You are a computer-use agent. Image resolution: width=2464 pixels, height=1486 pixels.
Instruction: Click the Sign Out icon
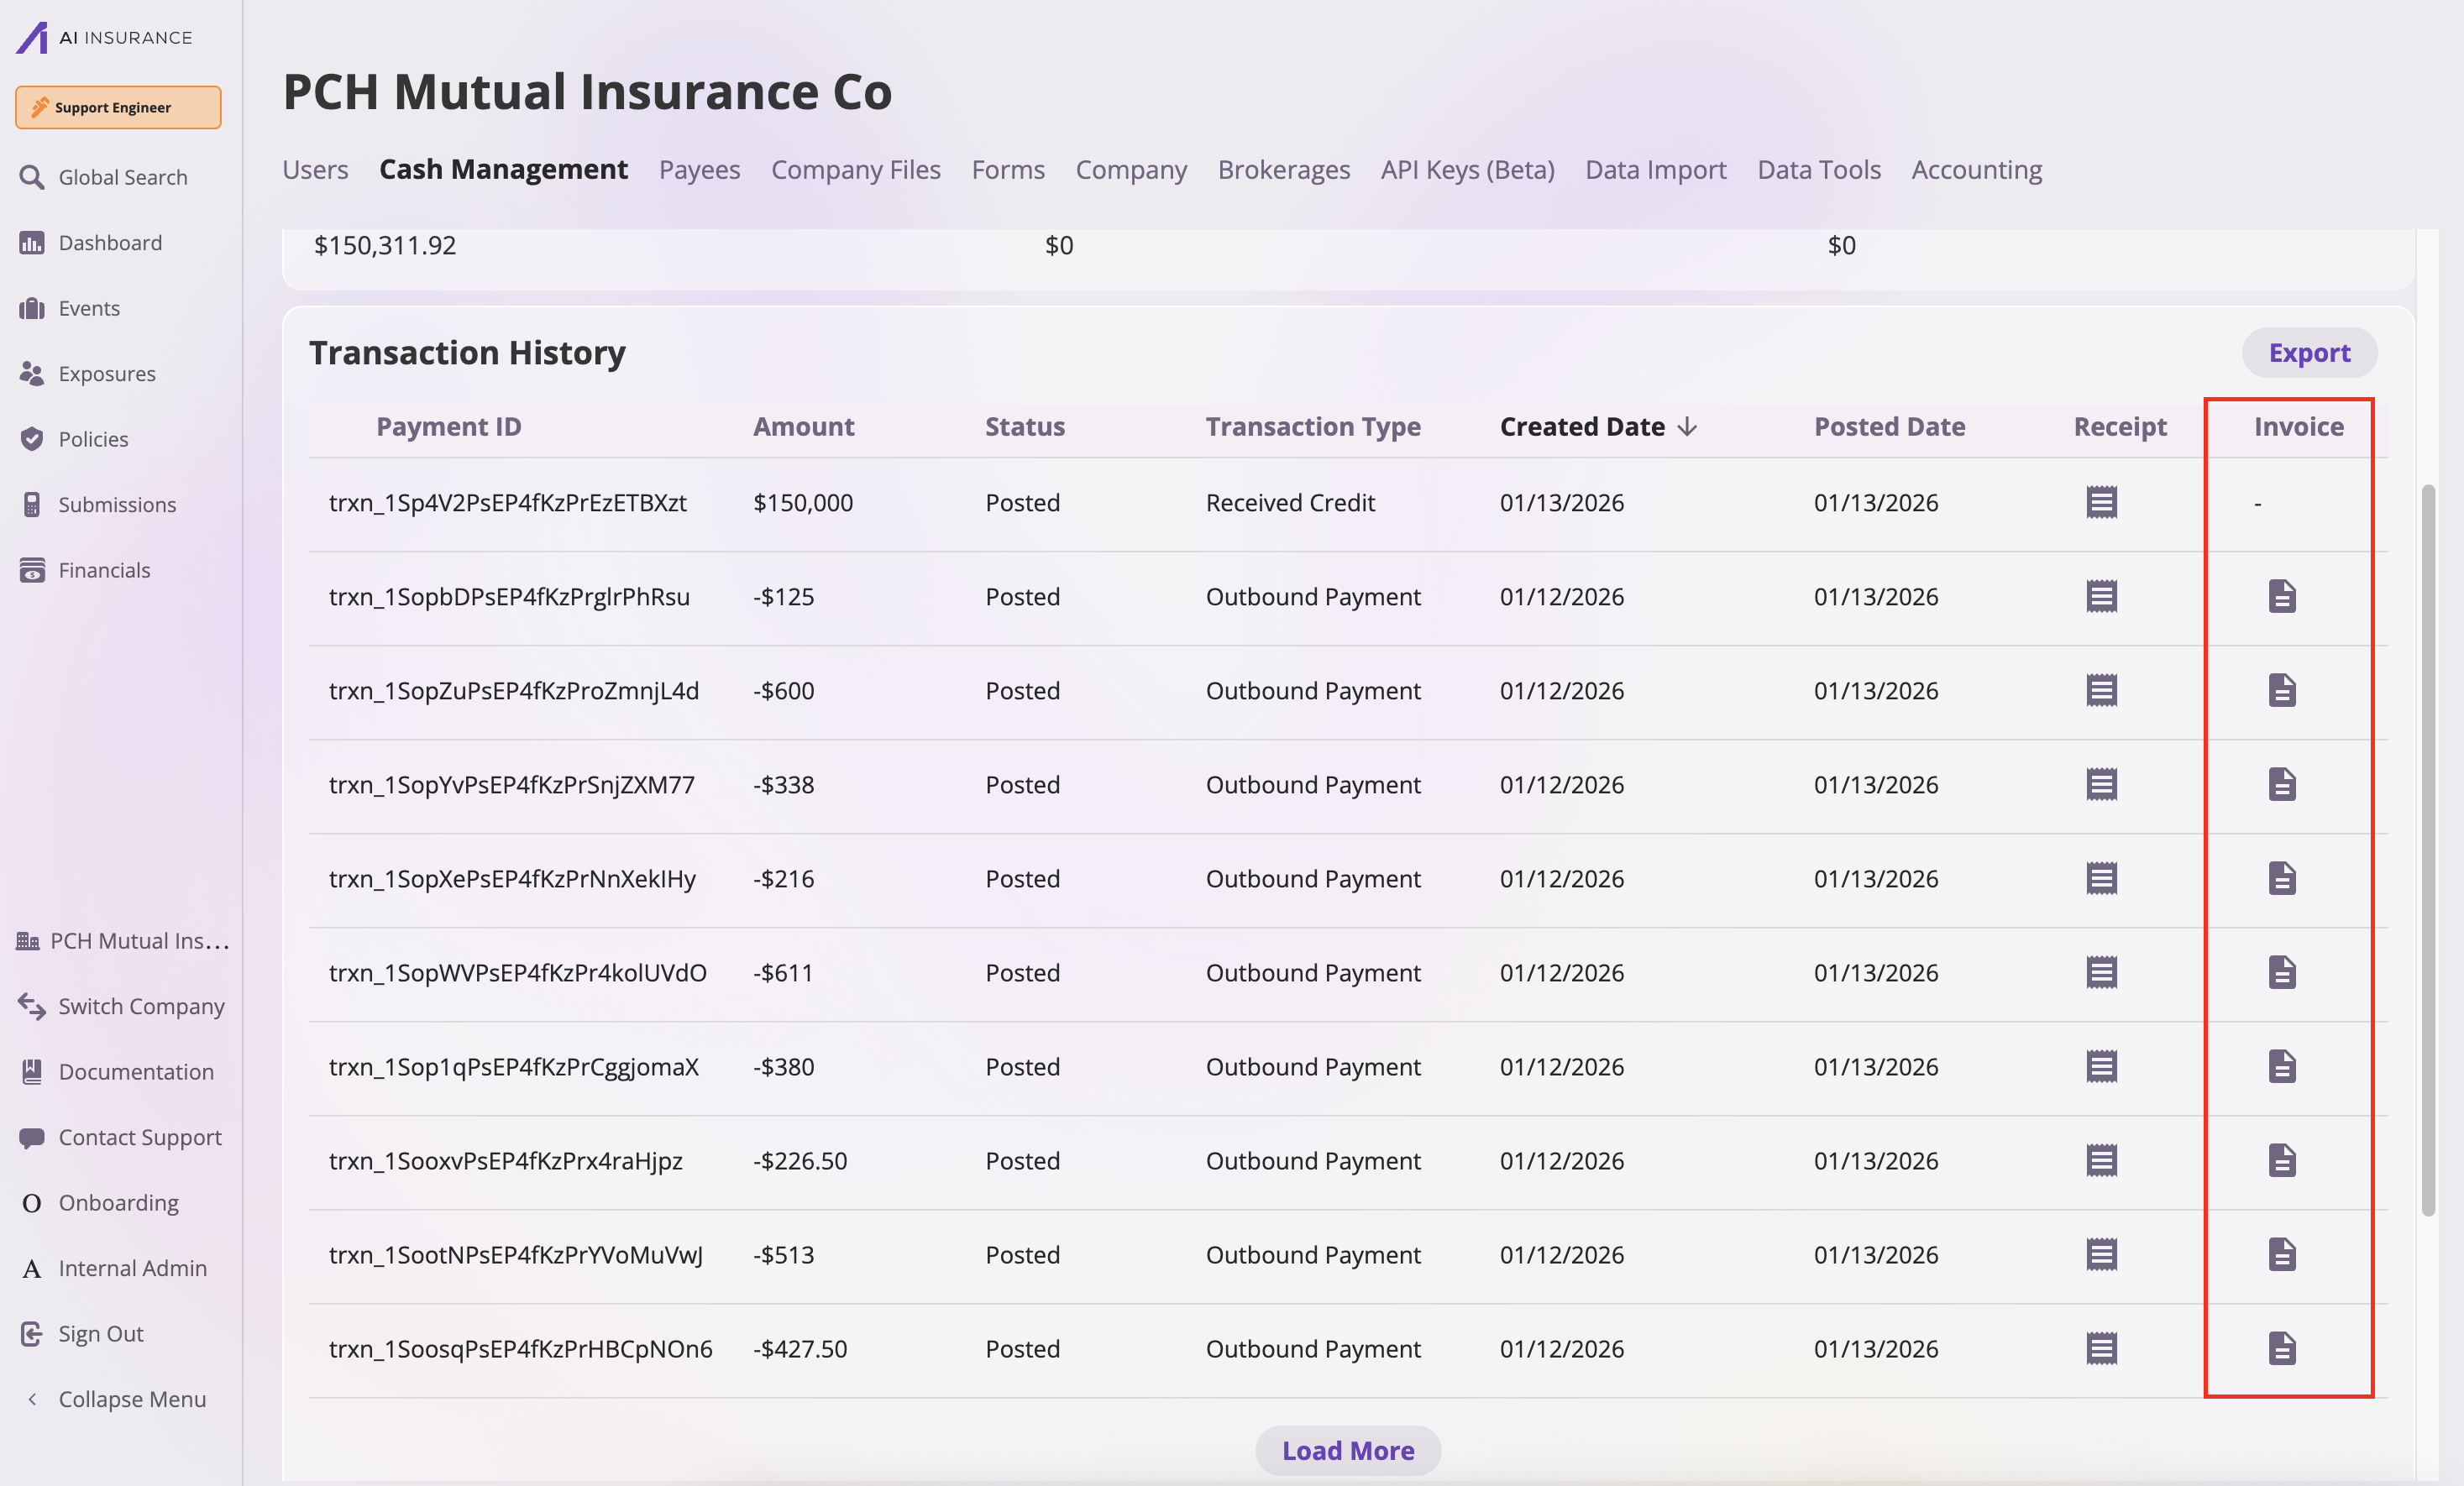coord(32,1333)
